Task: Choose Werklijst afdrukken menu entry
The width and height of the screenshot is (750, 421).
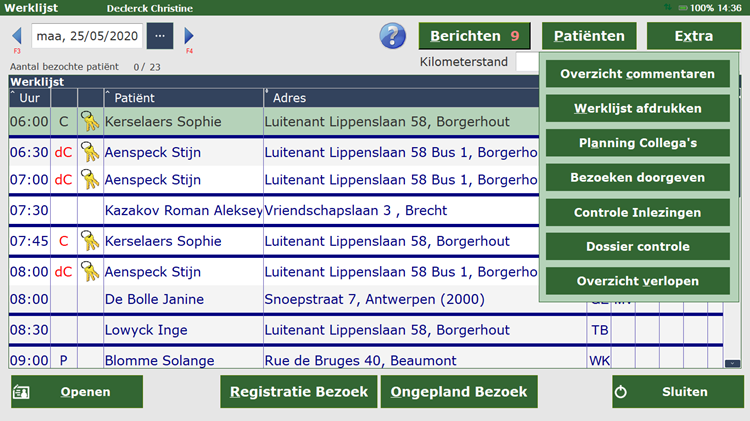Action: [x=637, y=108]
